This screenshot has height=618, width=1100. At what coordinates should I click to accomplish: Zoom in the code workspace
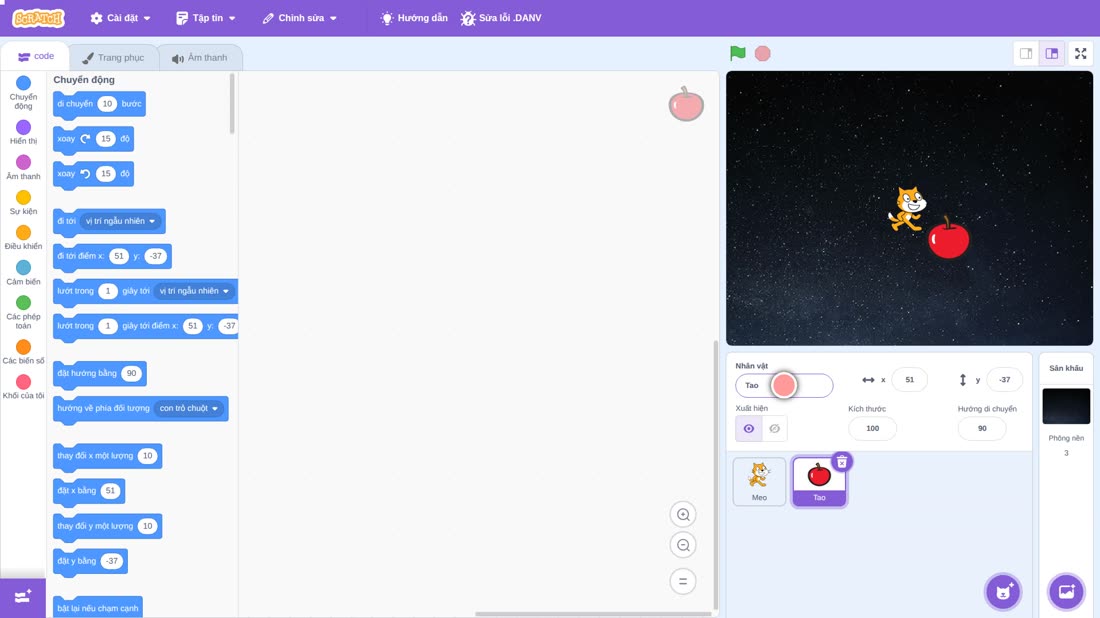click(683, 515)
